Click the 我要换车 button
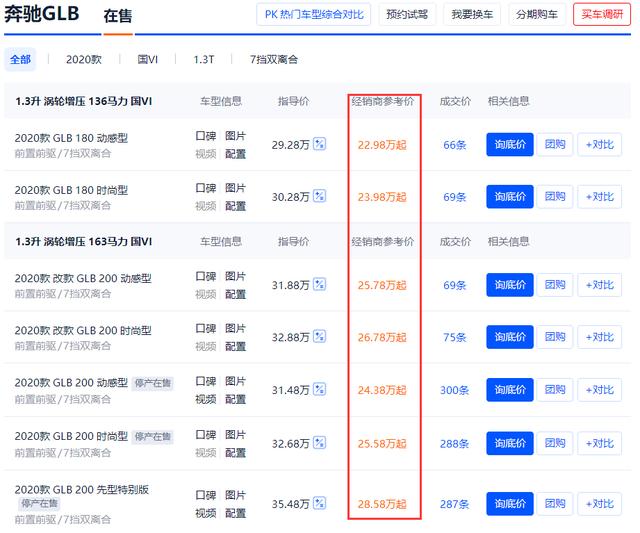 pyautogui.click(x=472, y=14)
